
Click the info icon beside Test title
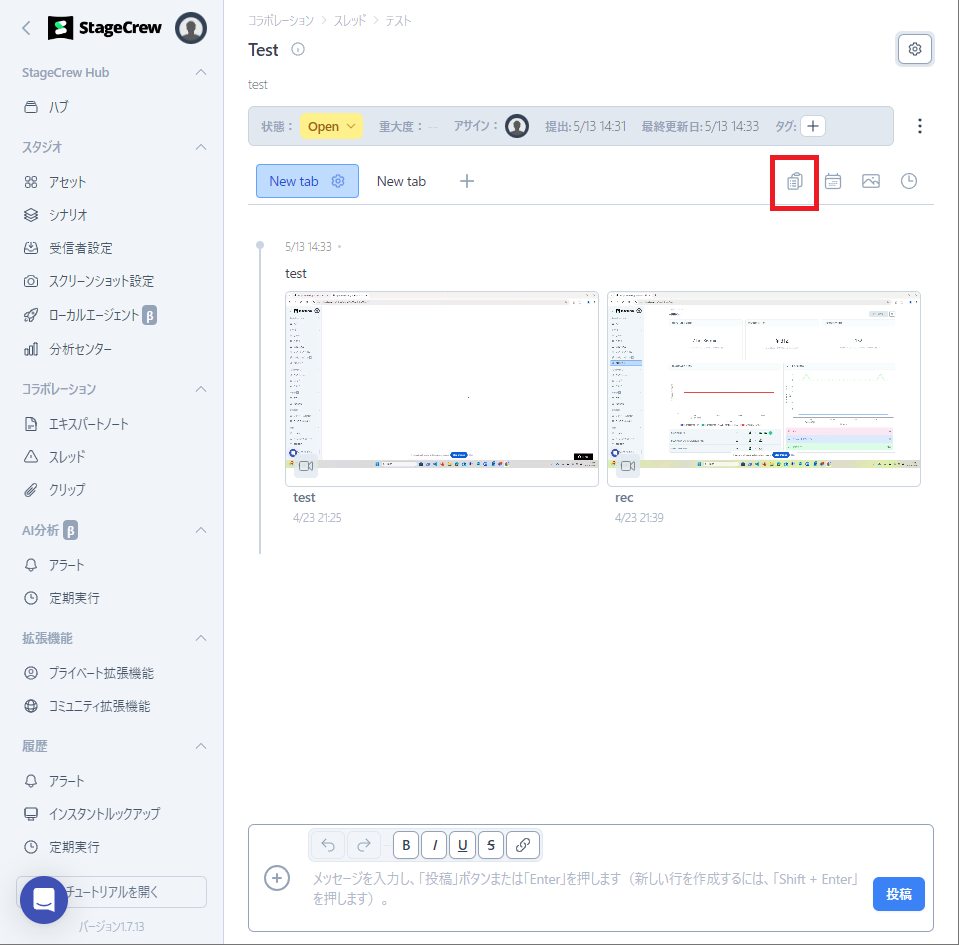point(298,50)
